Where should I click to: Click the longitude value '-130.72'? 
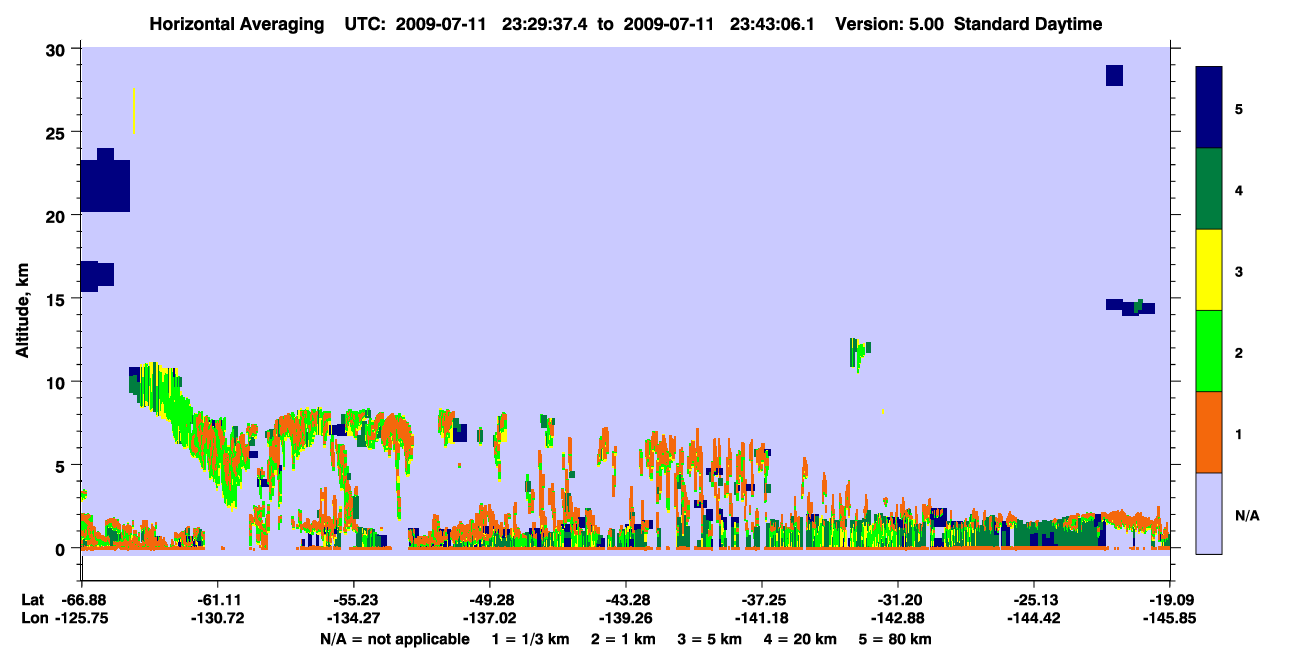point(217,618)
